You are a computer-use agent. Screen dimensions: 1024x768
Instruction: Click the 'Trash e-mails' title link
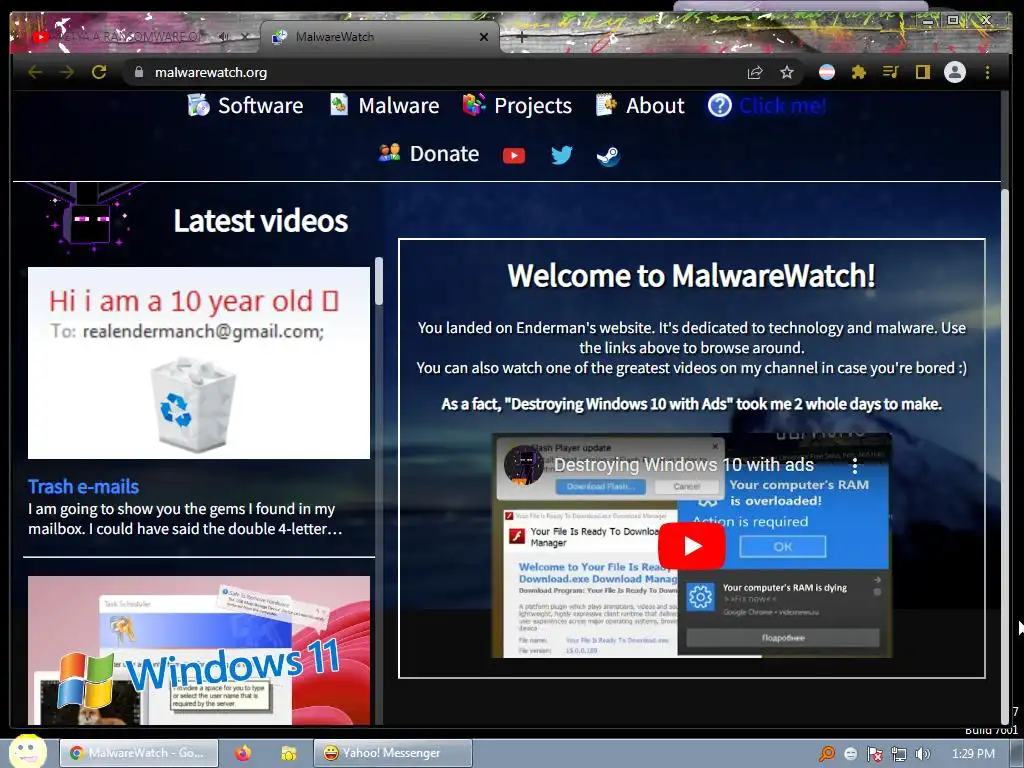pyautogui.click(x=84, y=487)
